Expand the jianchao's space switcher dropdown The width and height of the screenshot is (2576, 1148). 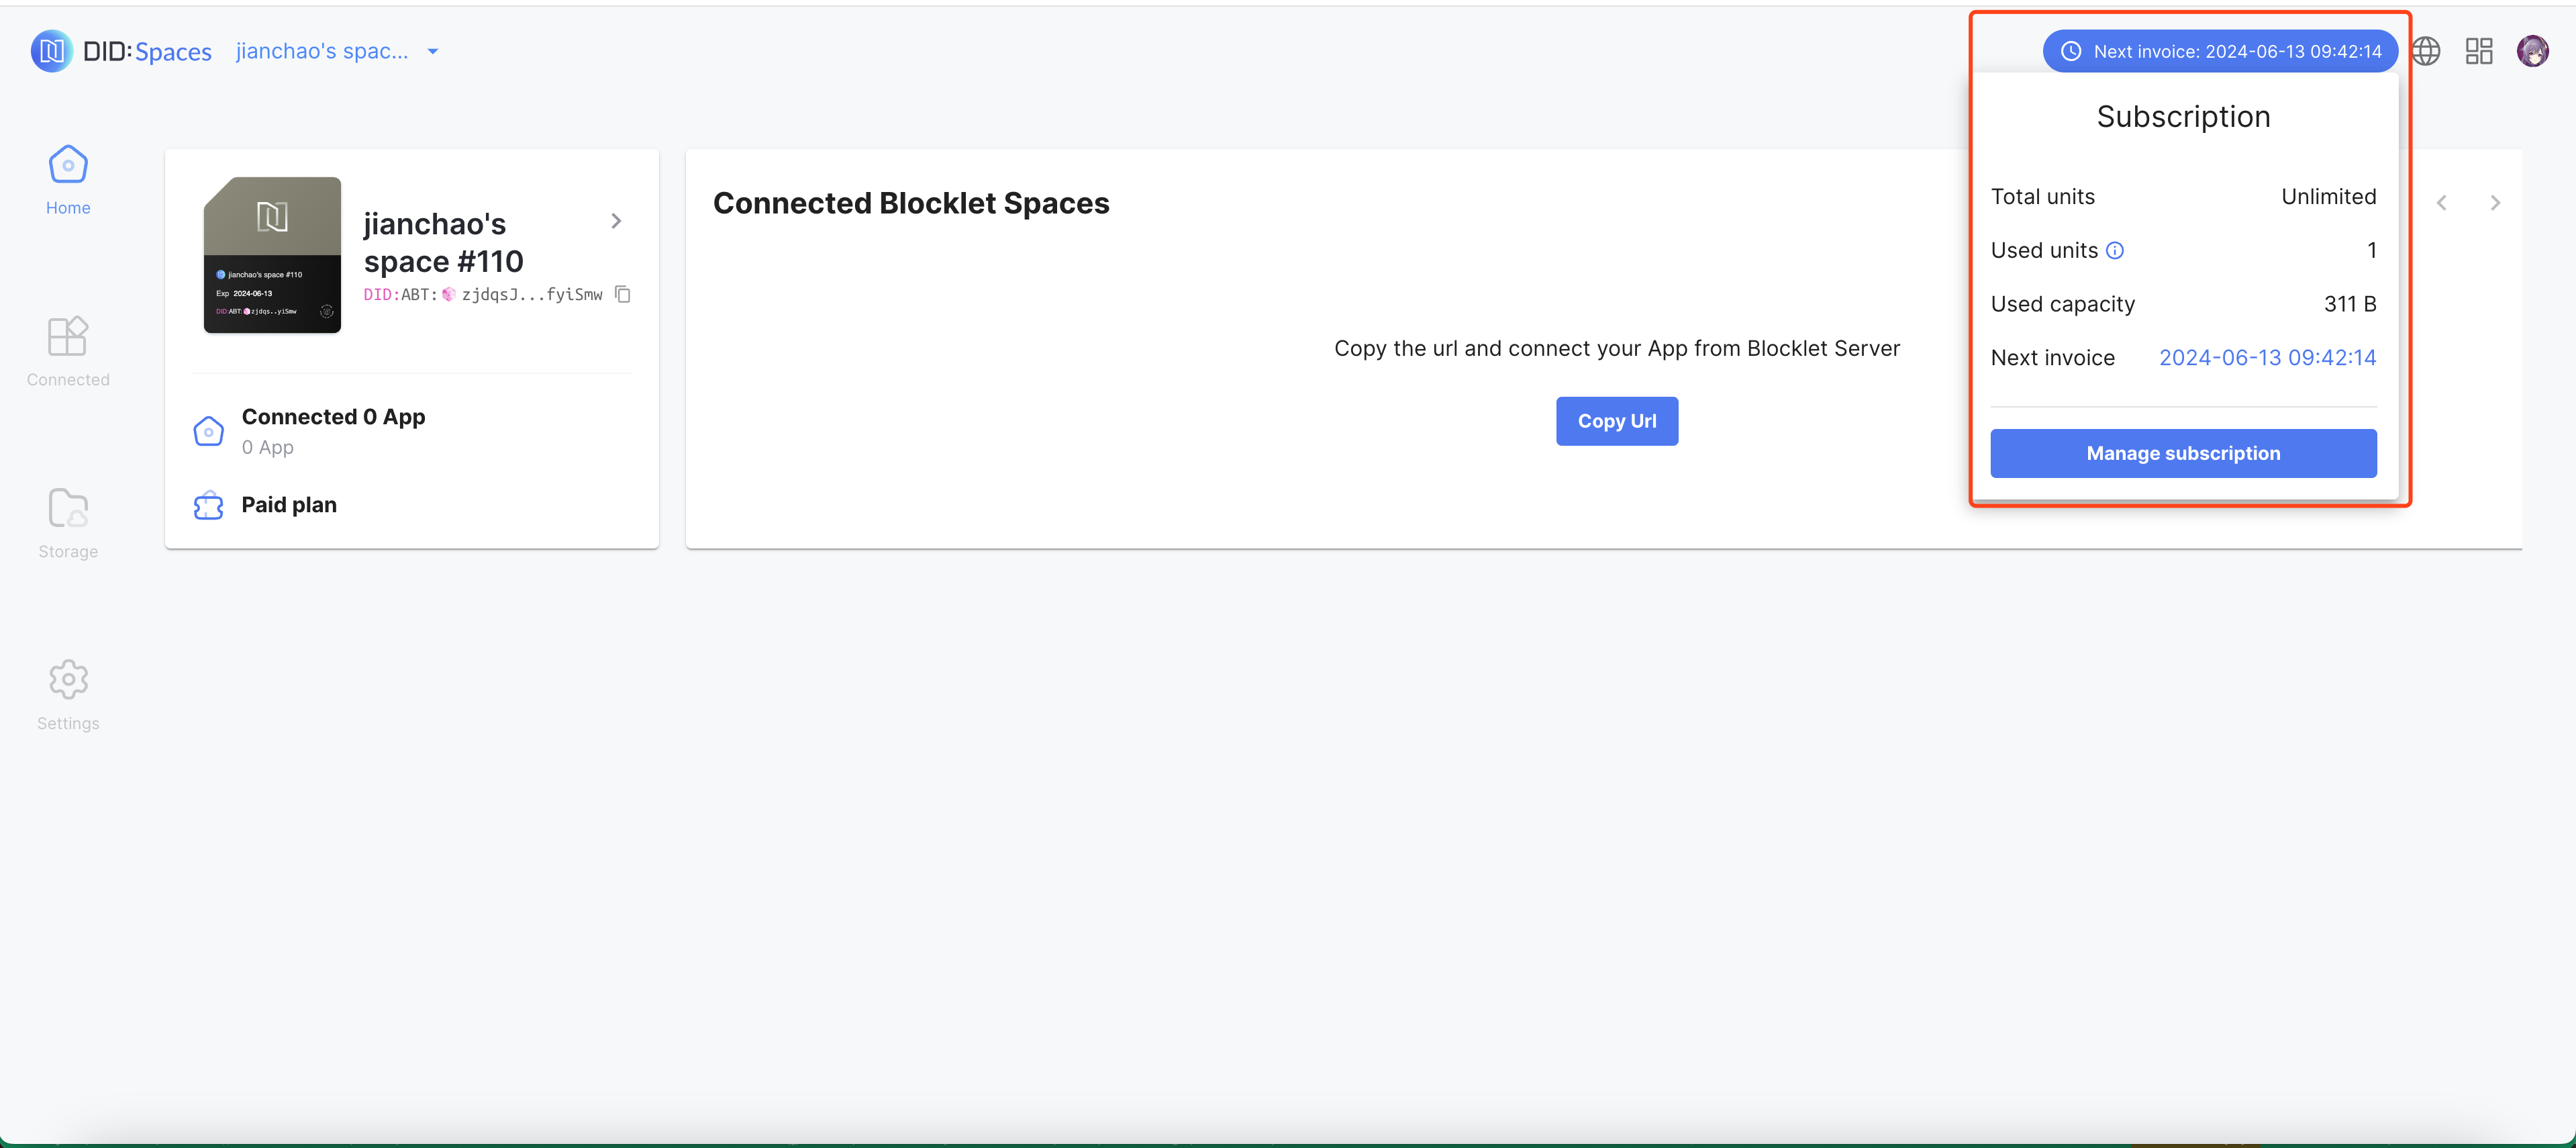pos(433,51)
